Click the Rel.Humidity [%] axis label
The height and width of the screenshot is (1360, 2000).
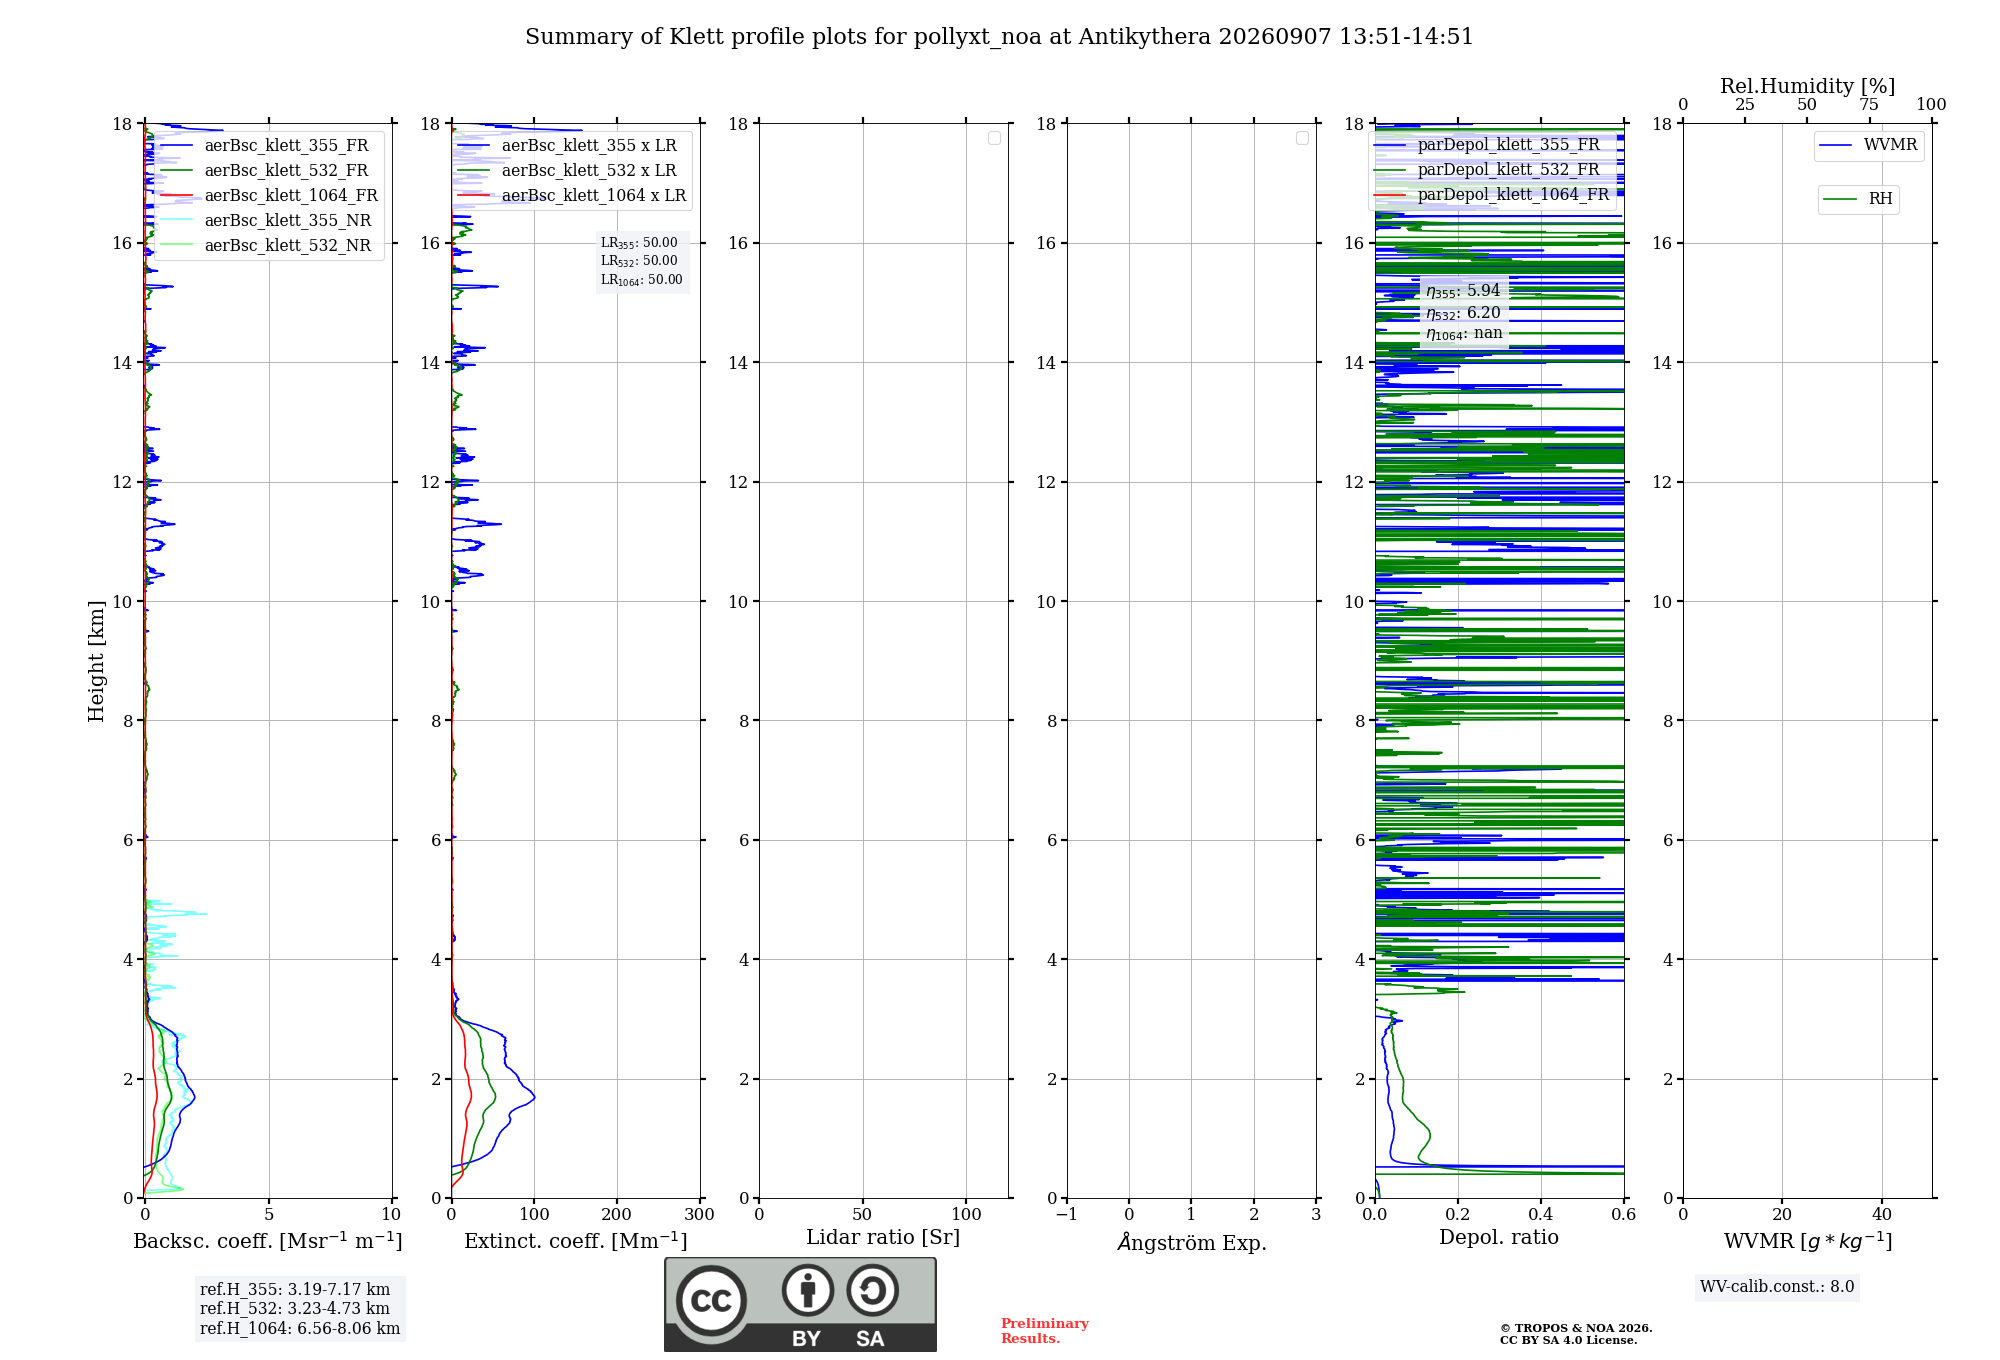pyautogui.click(x=1807, y=86)
